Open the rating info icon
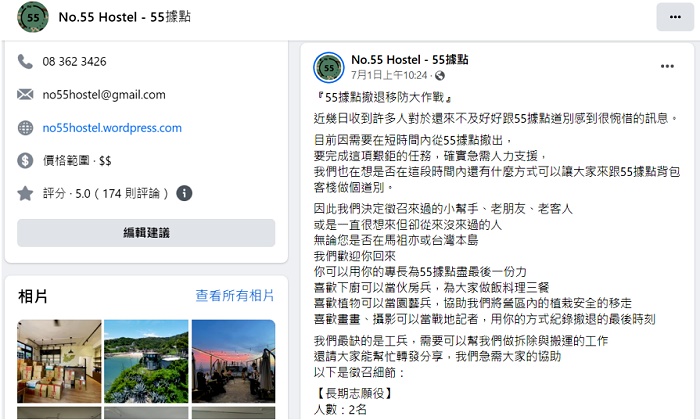The width and height of the screenshot is (700, 420). tap(184, 193)
